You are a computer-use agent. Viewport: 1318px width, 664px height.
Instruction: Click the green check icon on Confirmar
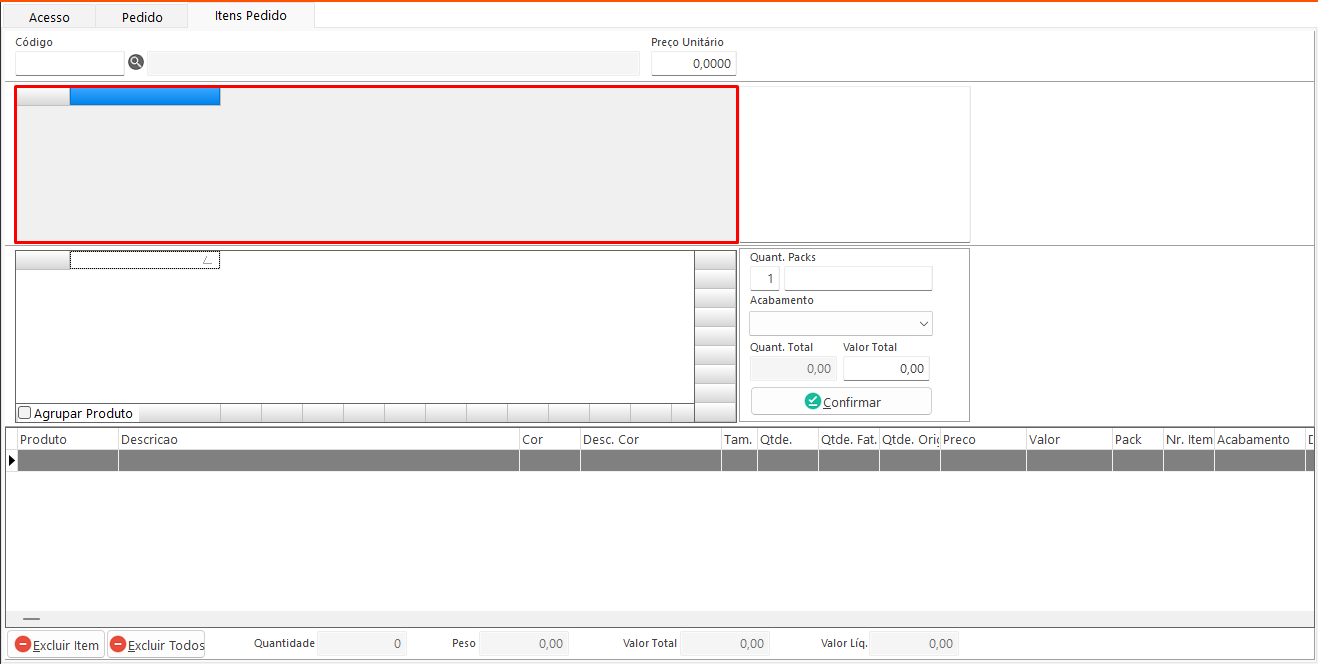[x=812, y=401]
